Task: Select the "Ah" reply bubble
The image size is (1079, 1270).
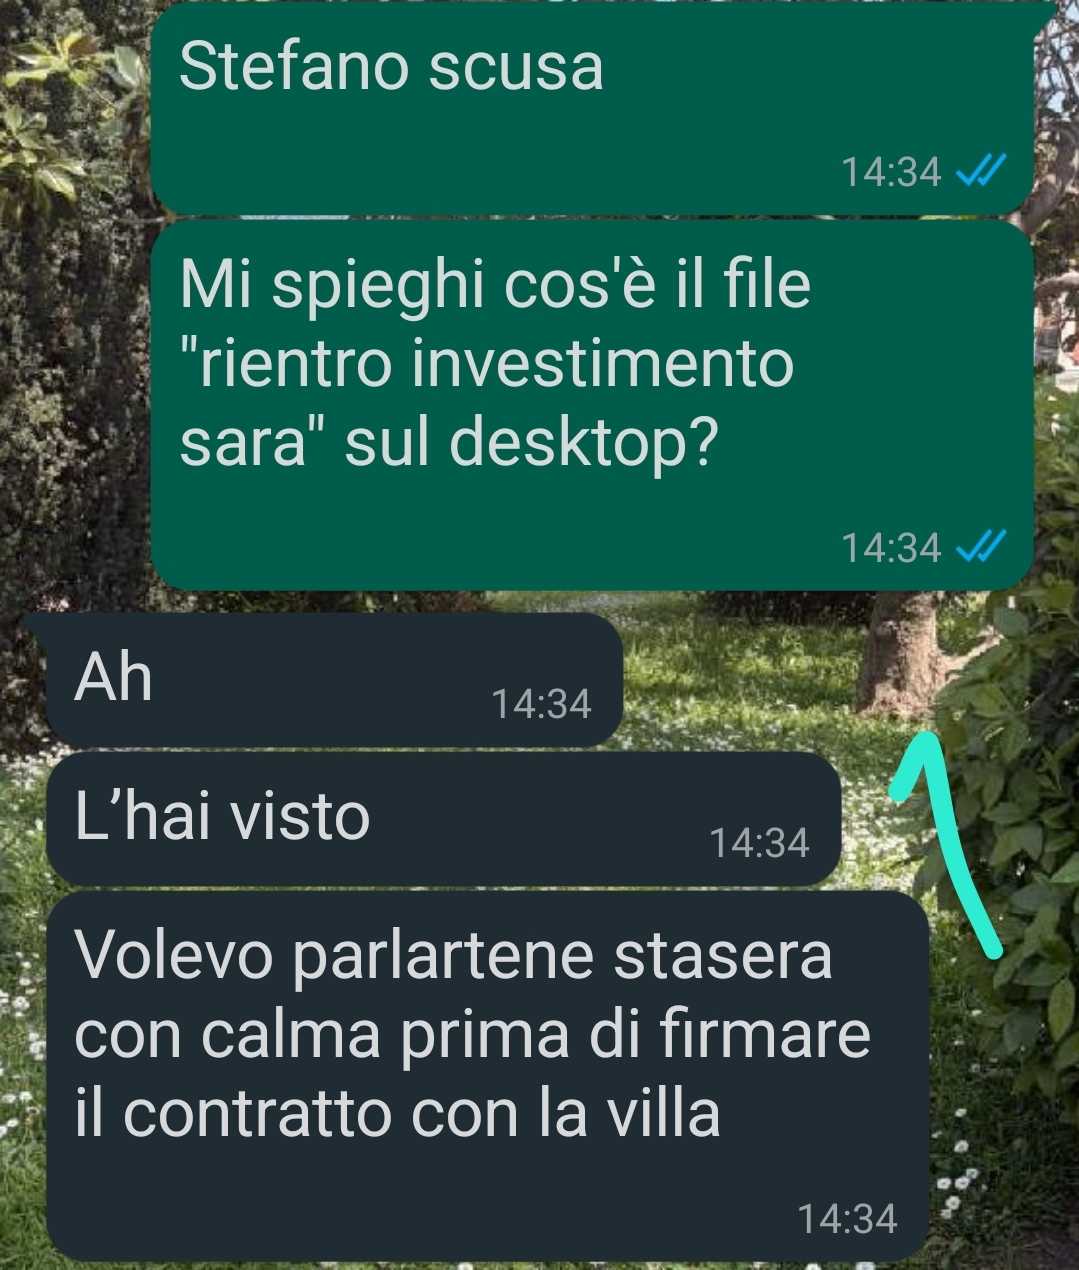Action: point(334,680)
